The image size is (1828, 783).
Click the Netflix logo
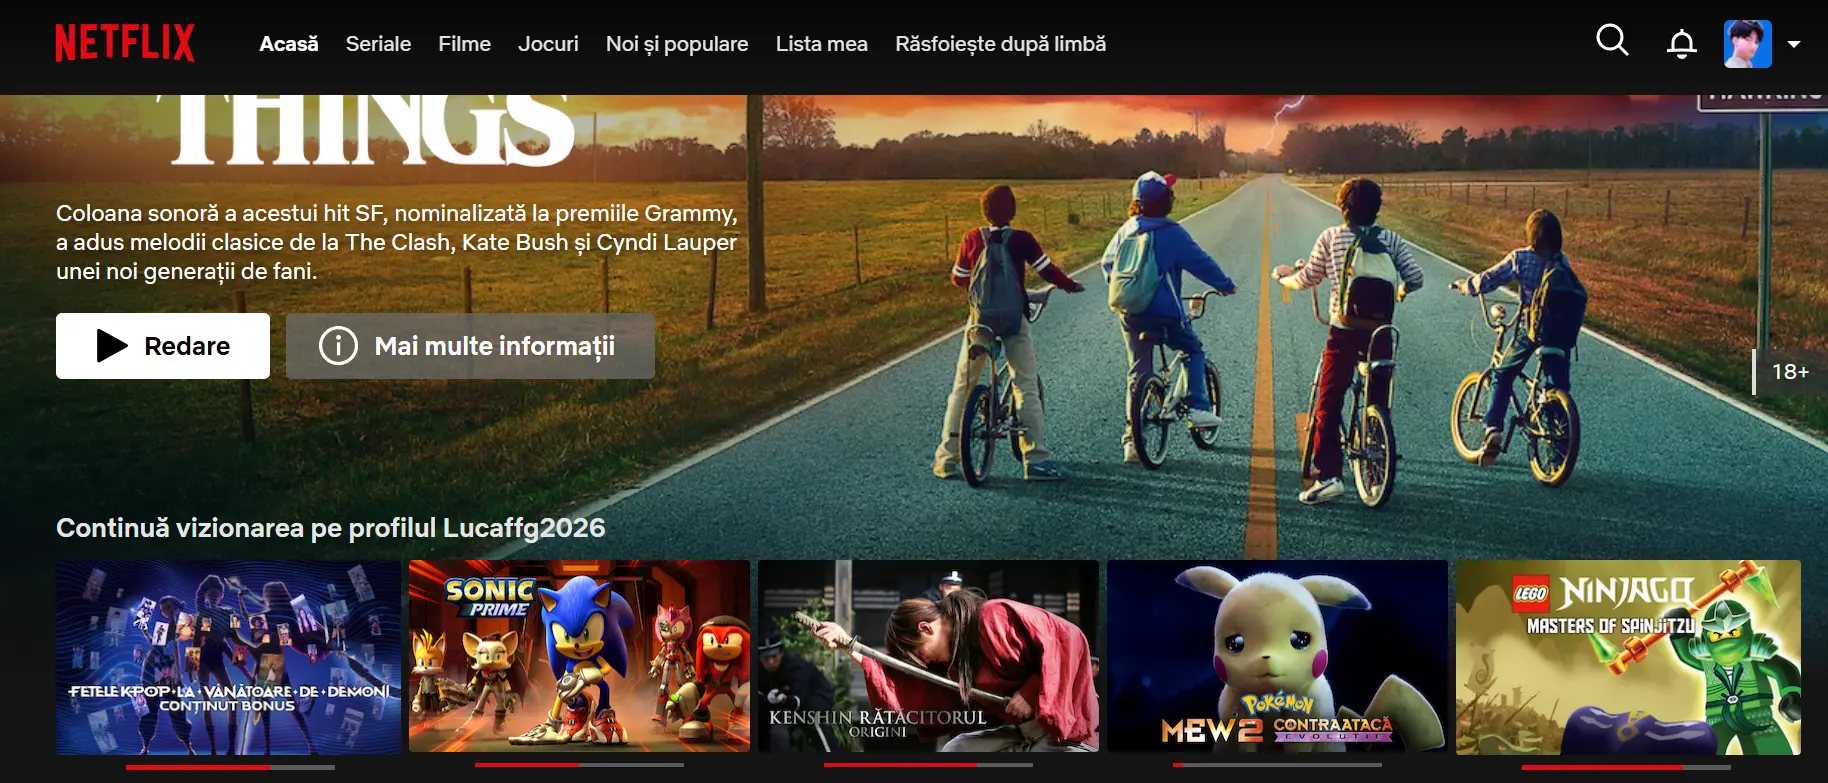pos(125,43)
